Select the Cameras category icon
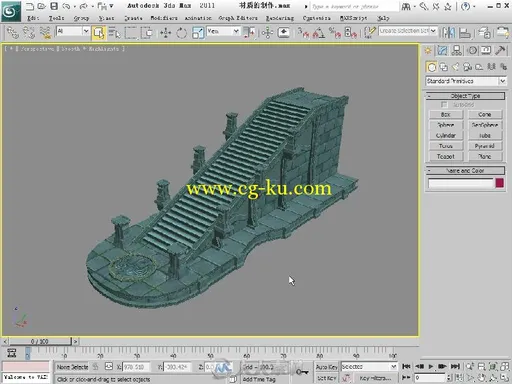This screenshot has width=512, height=384. coord(467,67)
